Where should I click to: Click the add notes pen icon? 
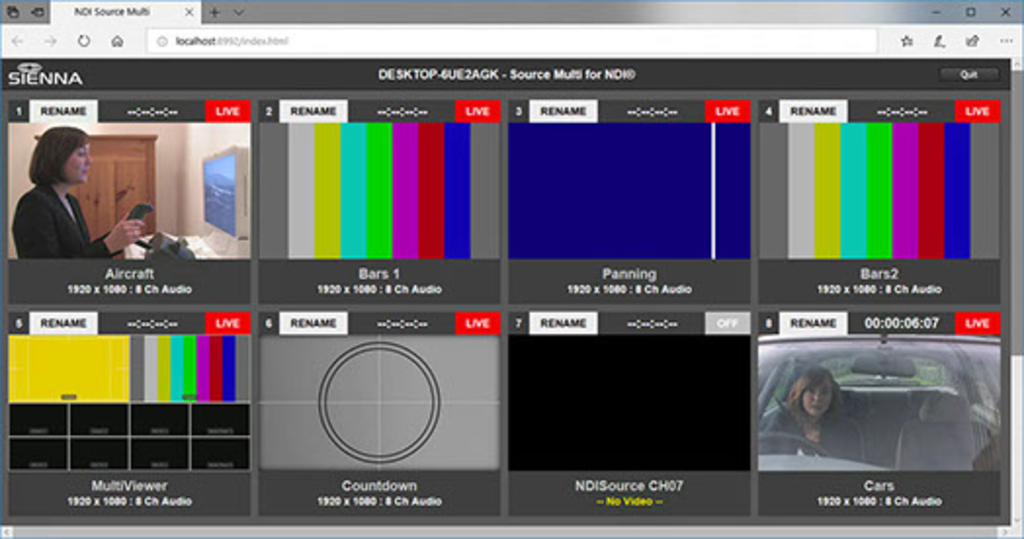click(939, 41)
